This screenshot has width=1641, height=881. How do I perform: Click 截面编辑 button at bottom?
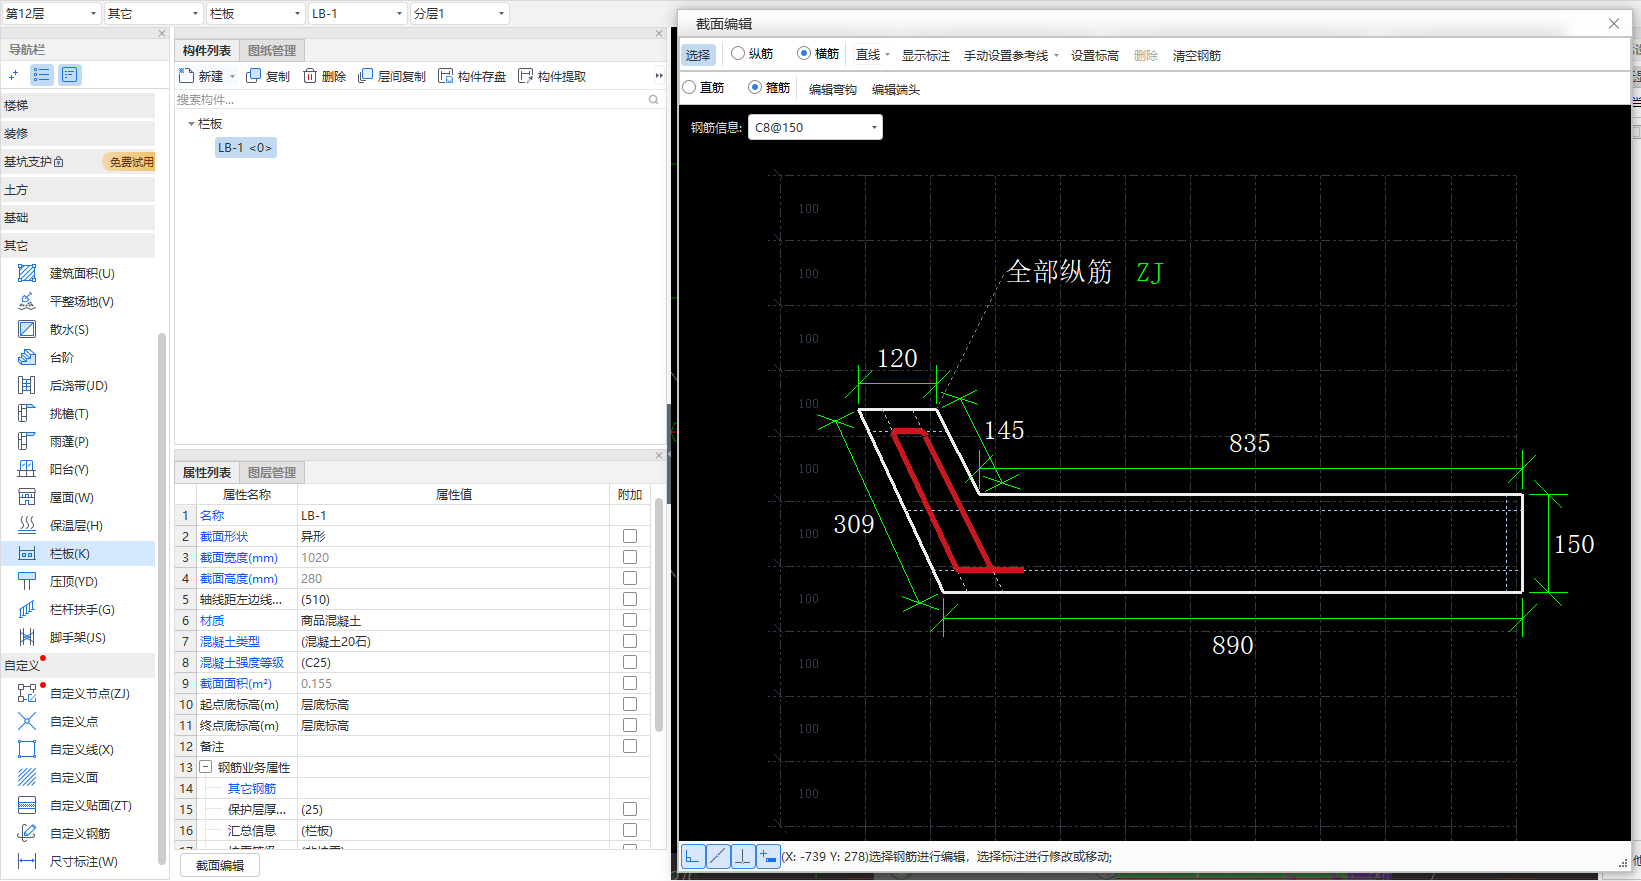(x=220, y=866)
